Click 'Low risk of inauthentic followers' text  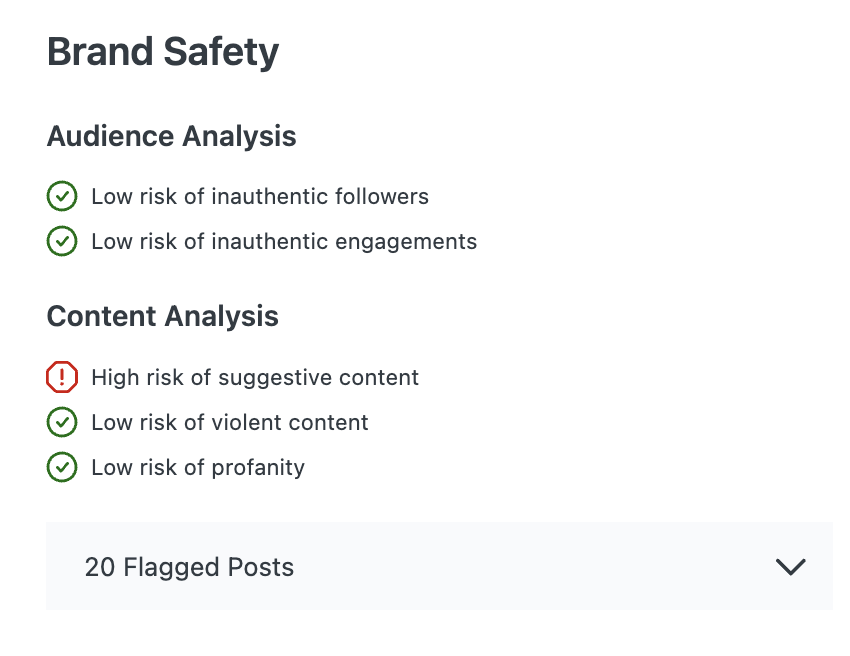[x=260, y=197]
